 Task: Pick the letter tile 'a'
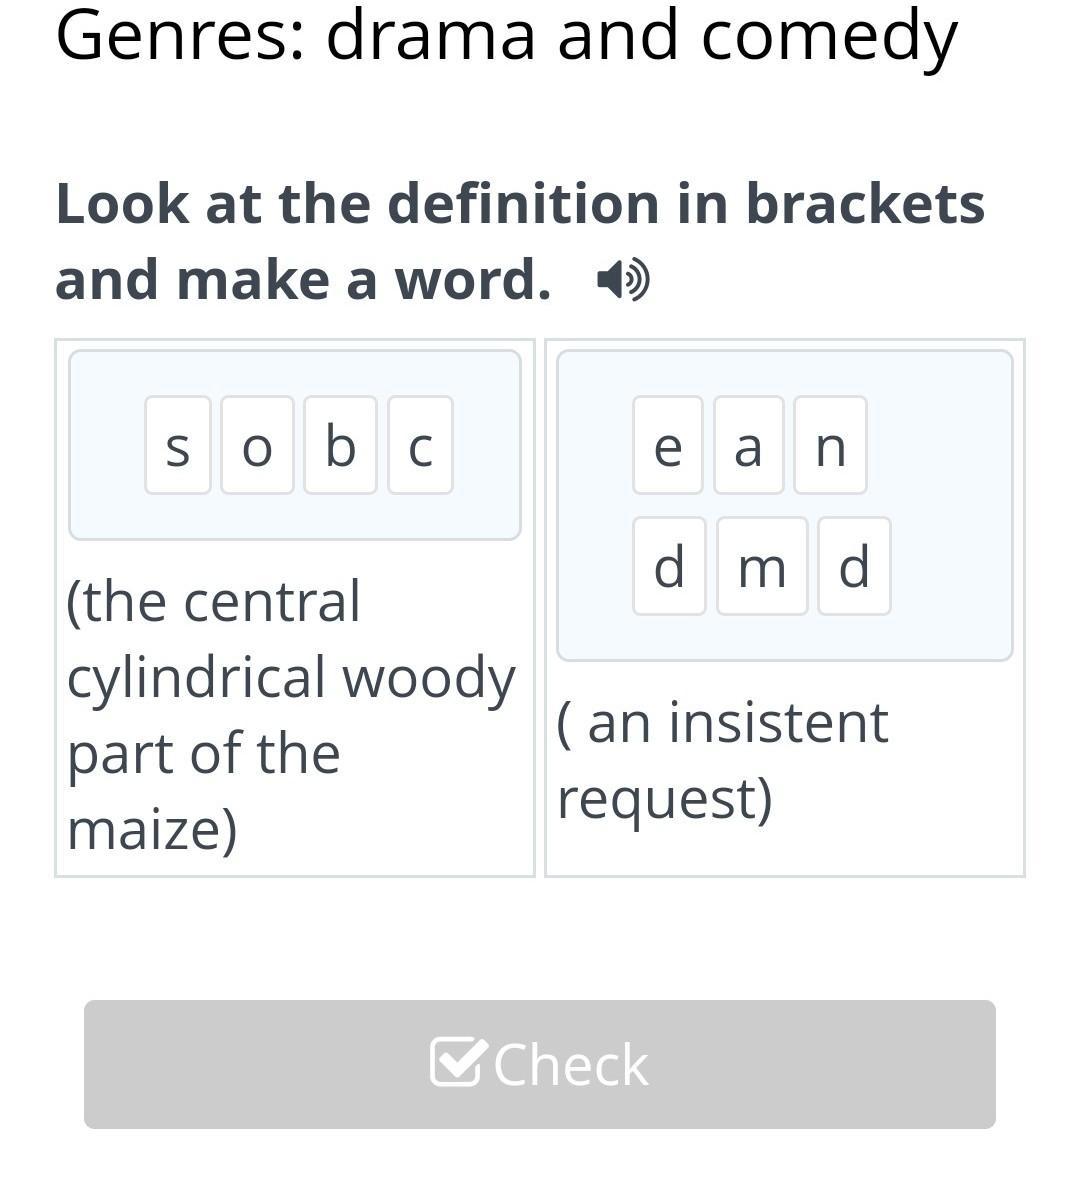[748, 446]
